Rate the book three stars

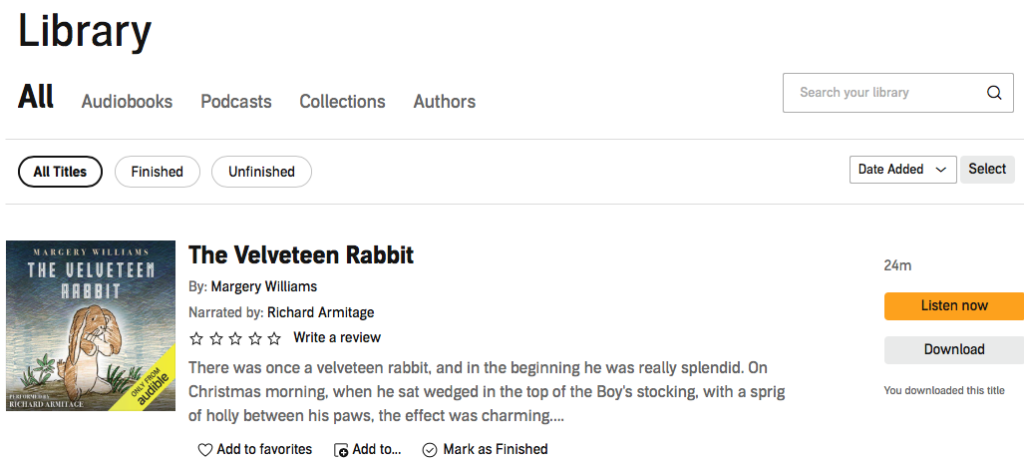coord(236,338)
